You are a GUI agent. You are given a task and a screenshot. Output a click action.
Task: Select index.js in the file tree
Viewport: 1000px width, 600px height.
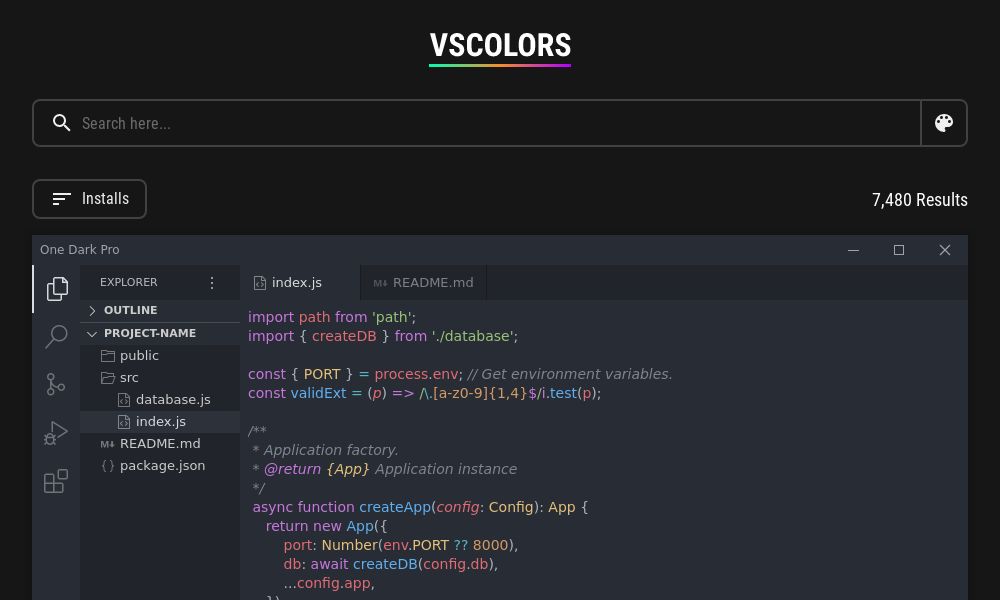159,421
